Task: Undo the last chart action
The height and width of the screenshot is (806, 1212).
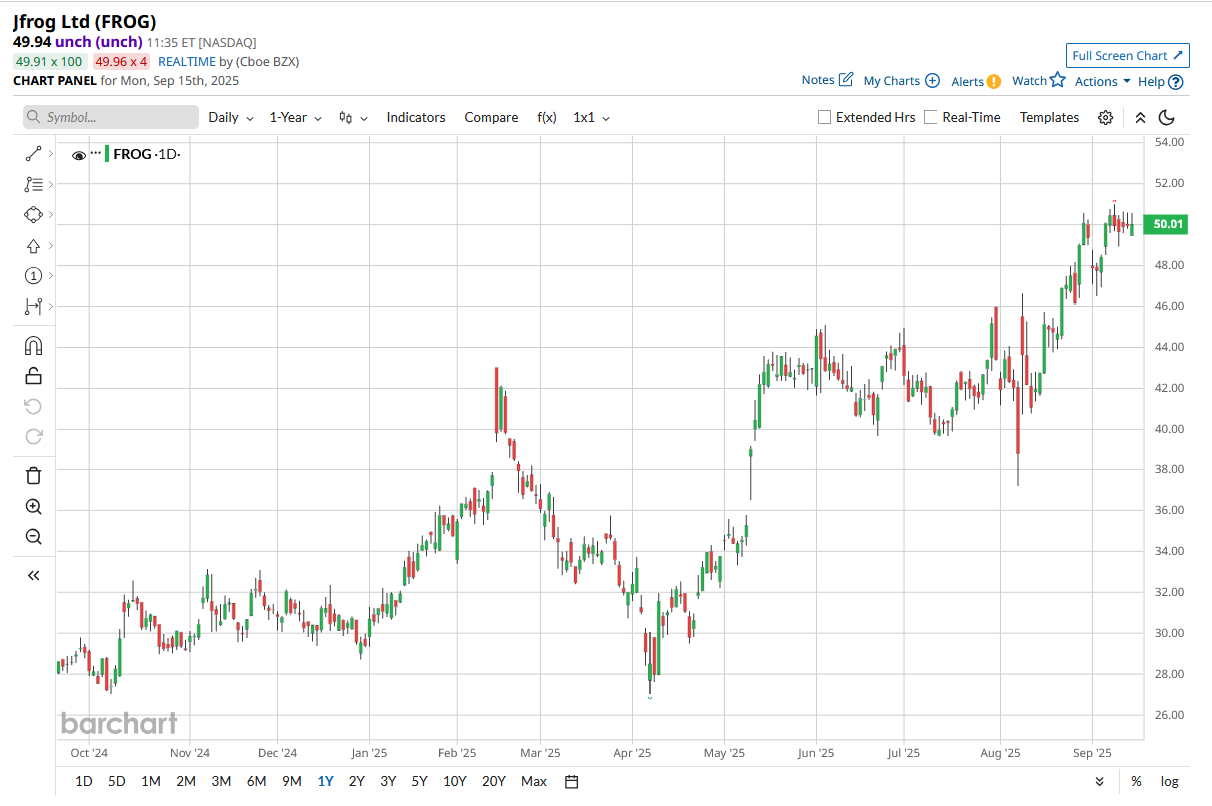Action: (33, 406)
